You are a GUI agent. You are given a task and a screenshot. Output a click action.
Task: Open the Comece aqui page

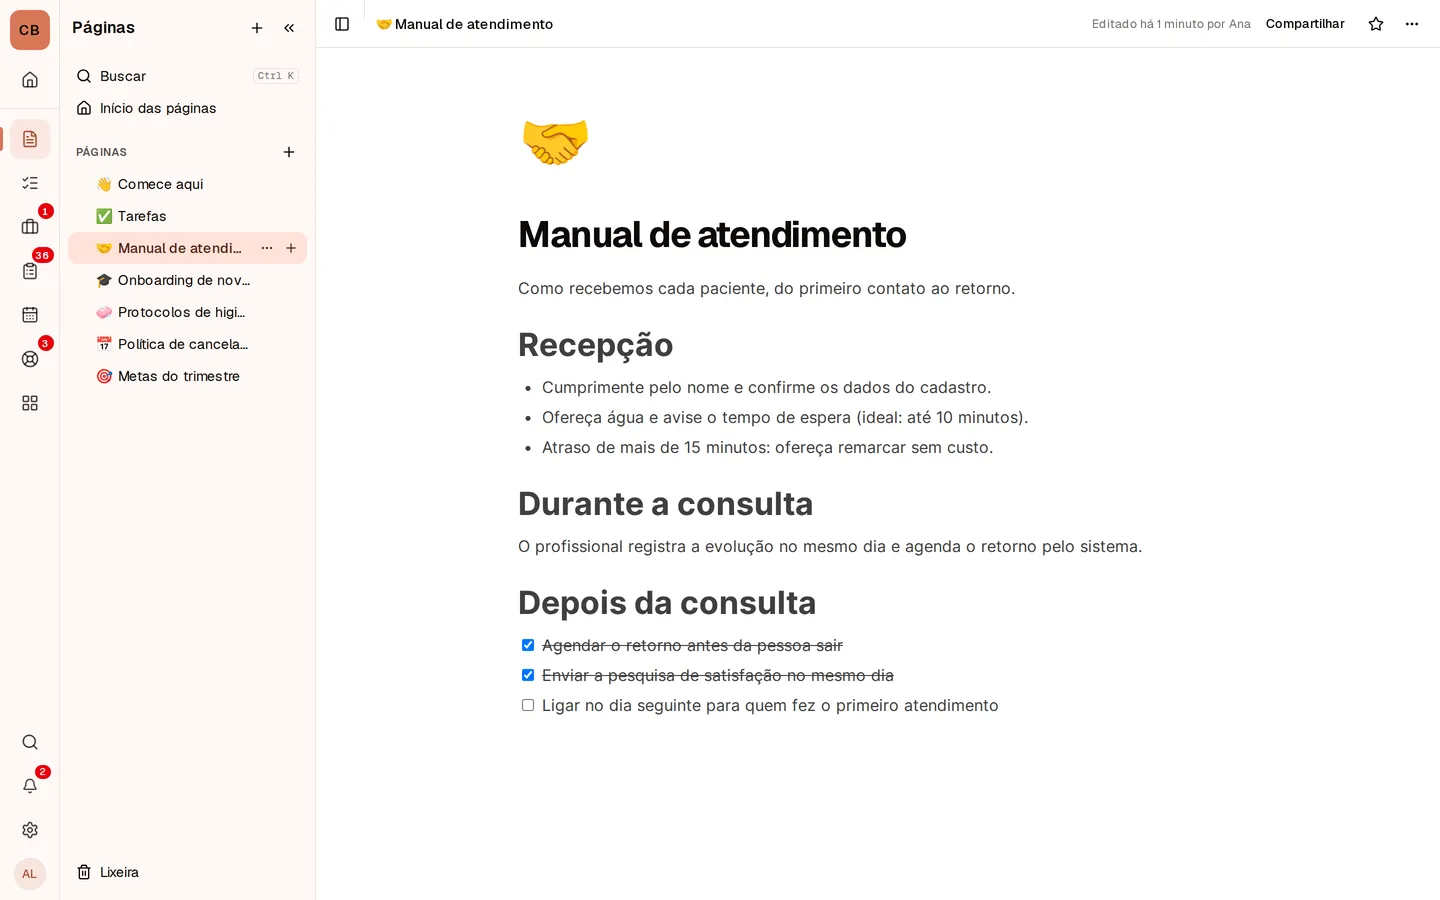[x=187, y=184]
